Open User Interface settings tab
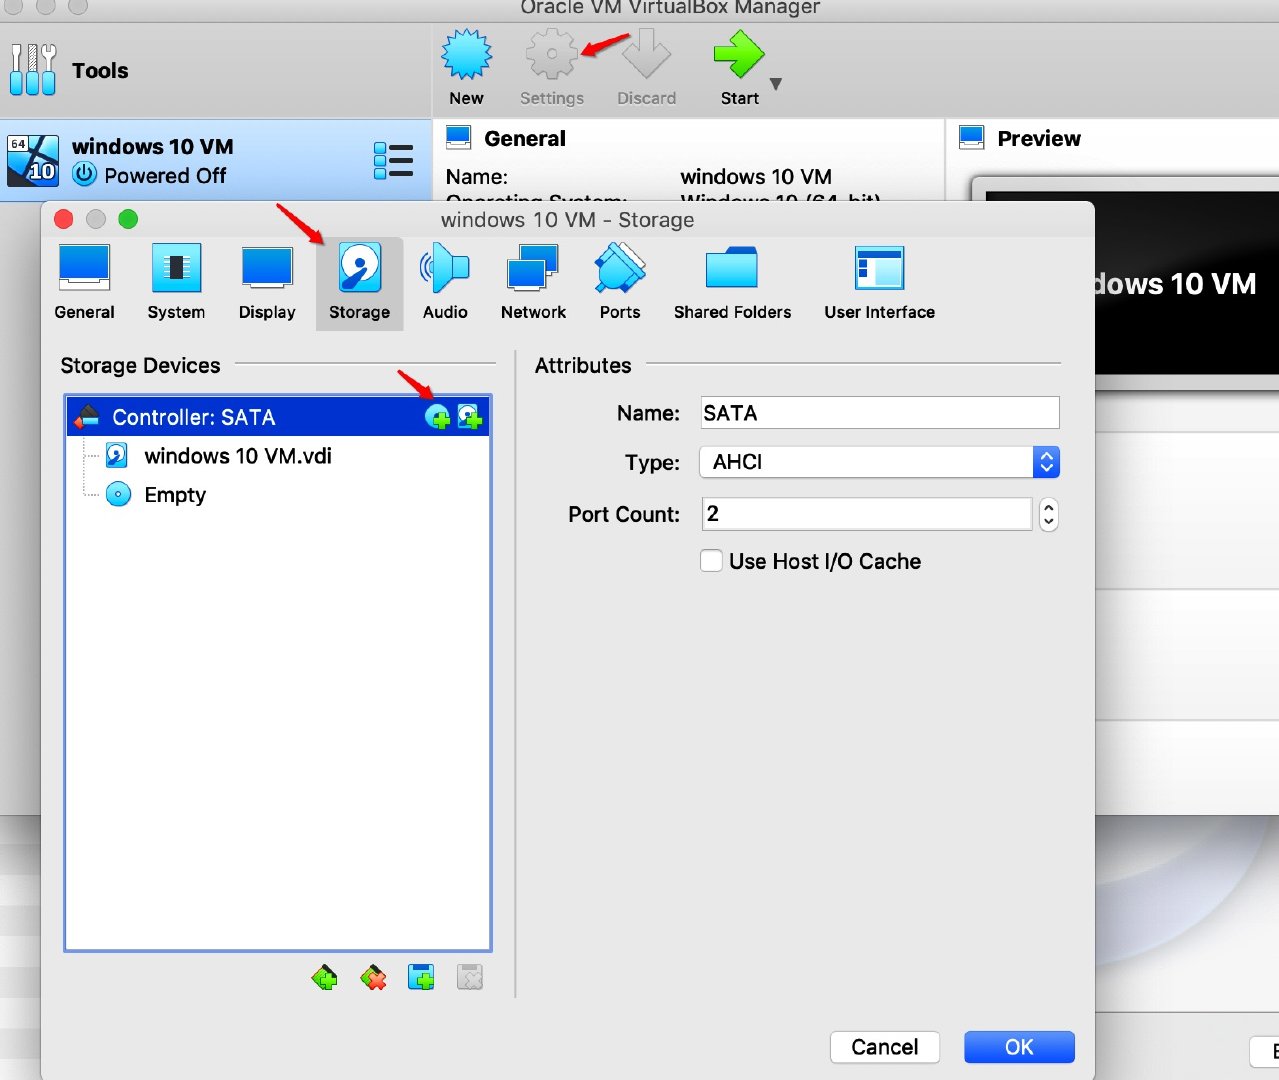This screenshot has width=1279, height=1080. pyautogui.click(x=879, y=283)
